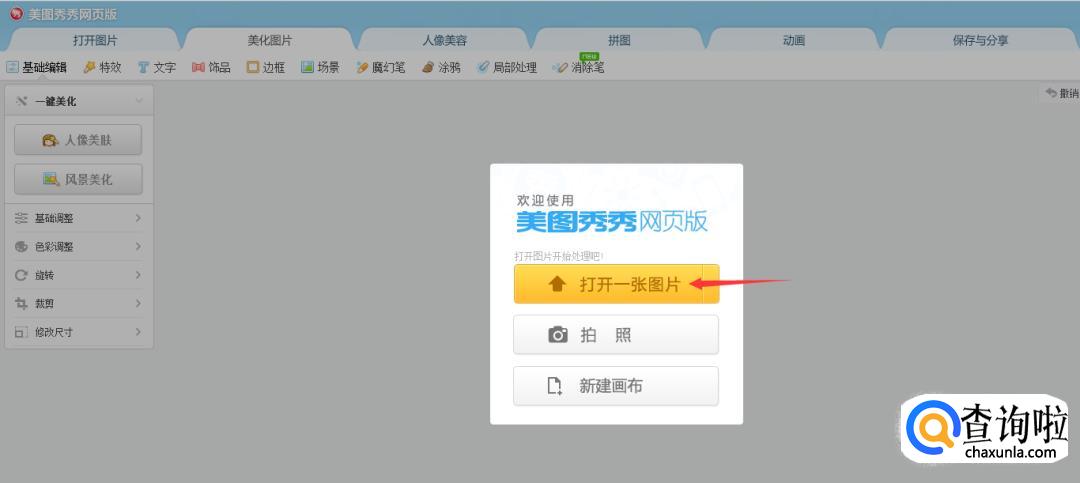Expand the 裁剪 section

(x=79, y=303)
